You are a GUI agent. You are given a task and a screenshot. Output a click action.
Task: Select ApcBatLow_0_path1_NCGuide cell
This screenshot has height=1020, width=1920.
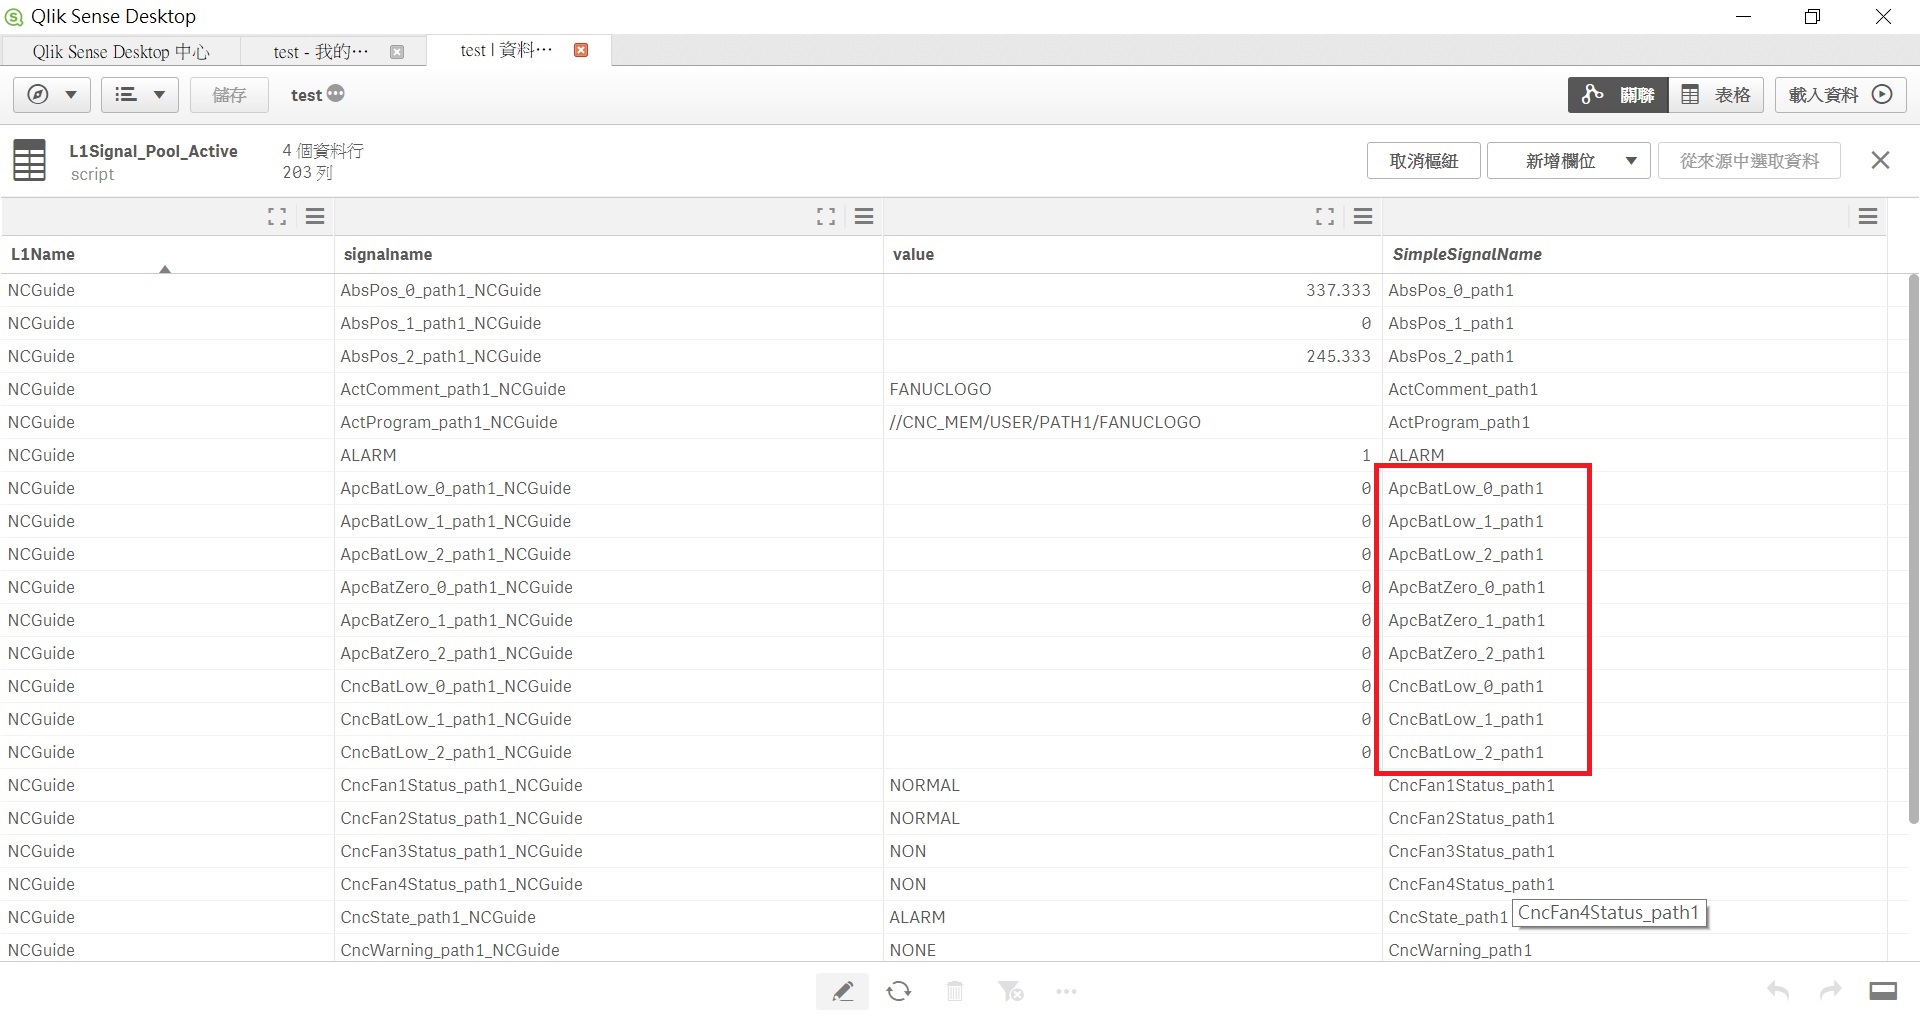pos(608,488)
